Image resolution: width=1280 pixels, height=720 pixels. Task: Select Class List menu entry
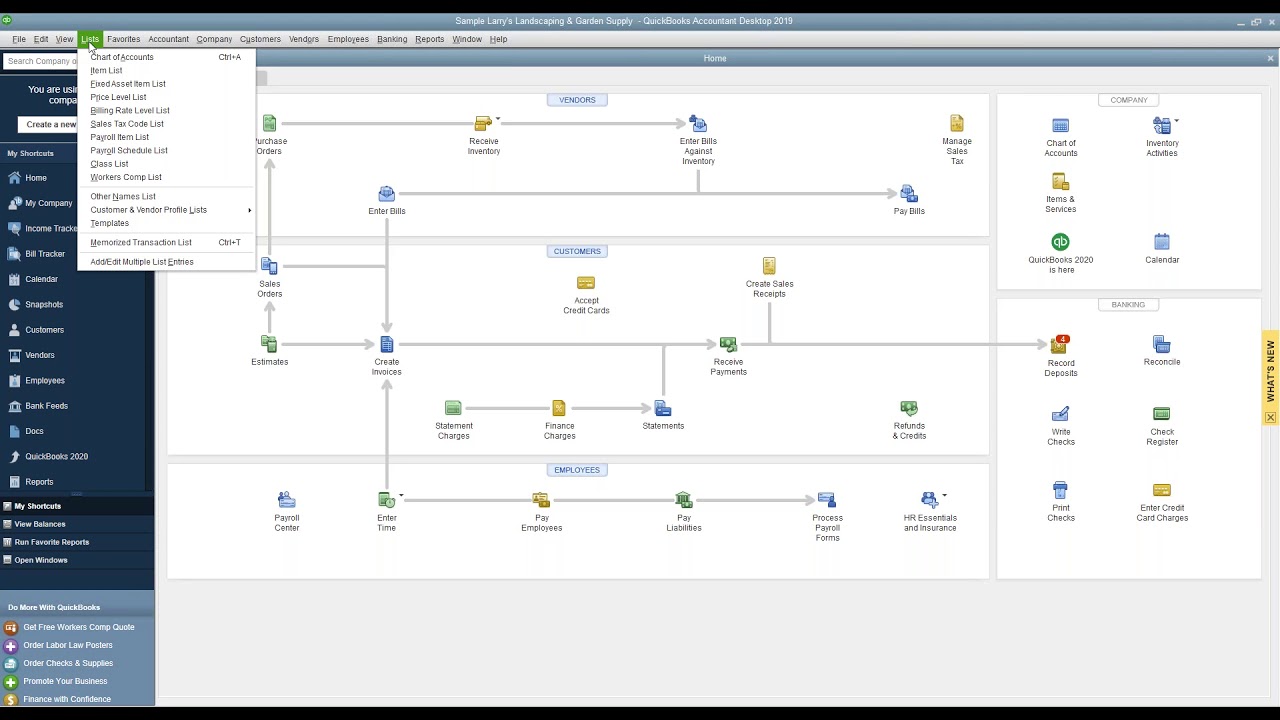(167, 164)
